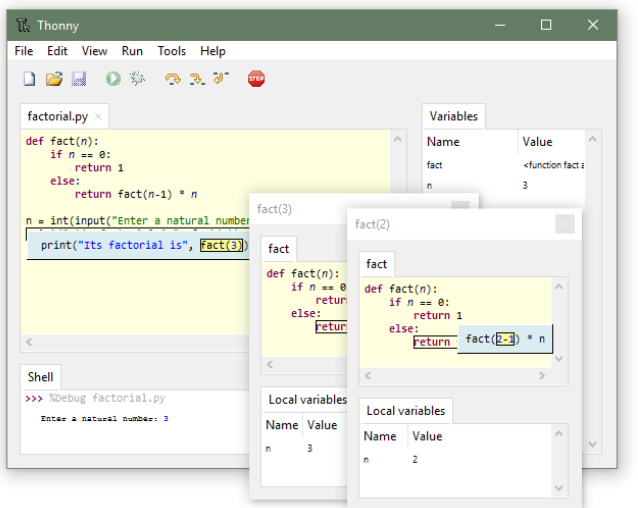
Task: Click Name column header in Variables panel
Action: 471,142
